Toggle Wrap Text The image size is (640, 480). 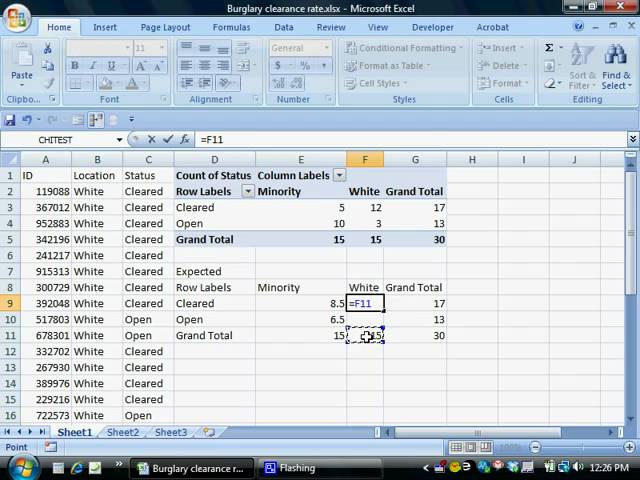243,48
